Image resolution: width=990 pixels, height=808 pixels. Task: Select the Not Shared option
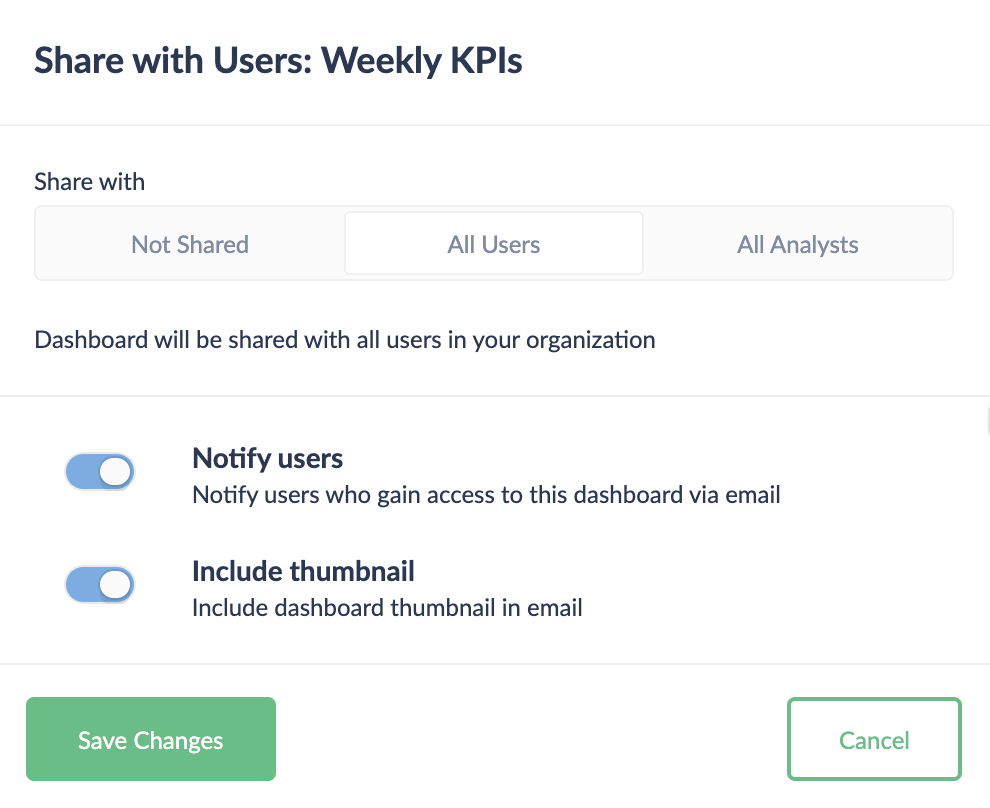tap(190, 244)
